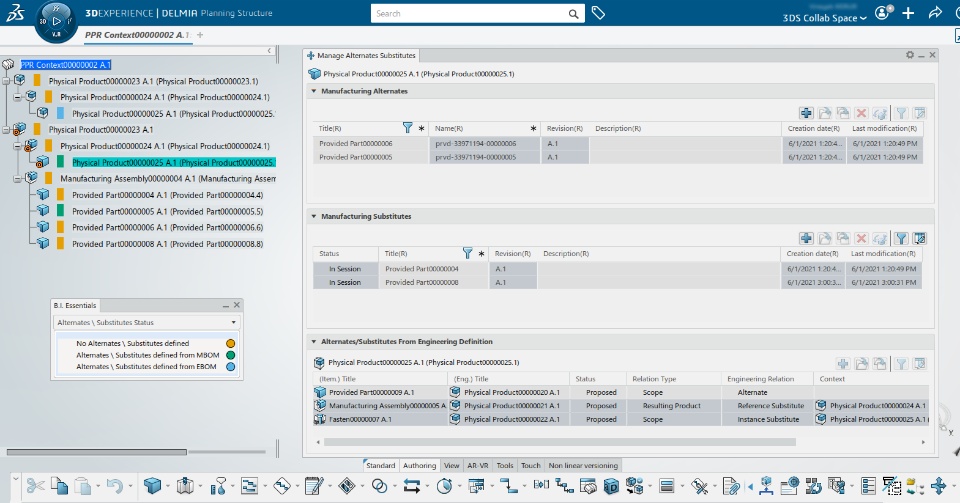The image size is (960, 503).
Task: Open PPR Context00000002 A.1 document tab
Action: [138, 35]
